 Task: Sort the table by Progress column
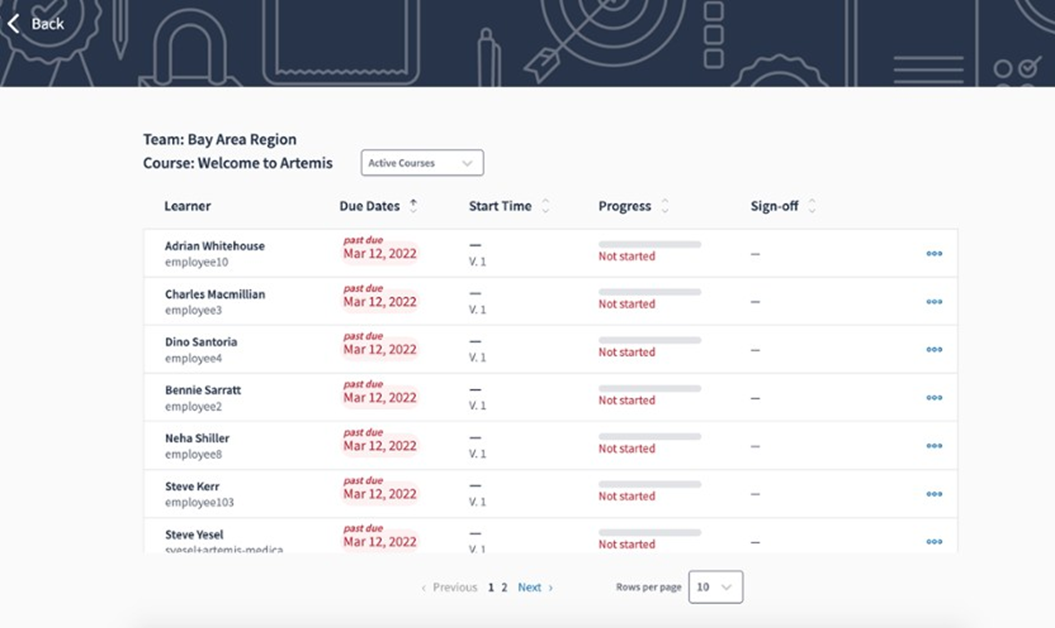pyautogui.click(x=665, y=206)
